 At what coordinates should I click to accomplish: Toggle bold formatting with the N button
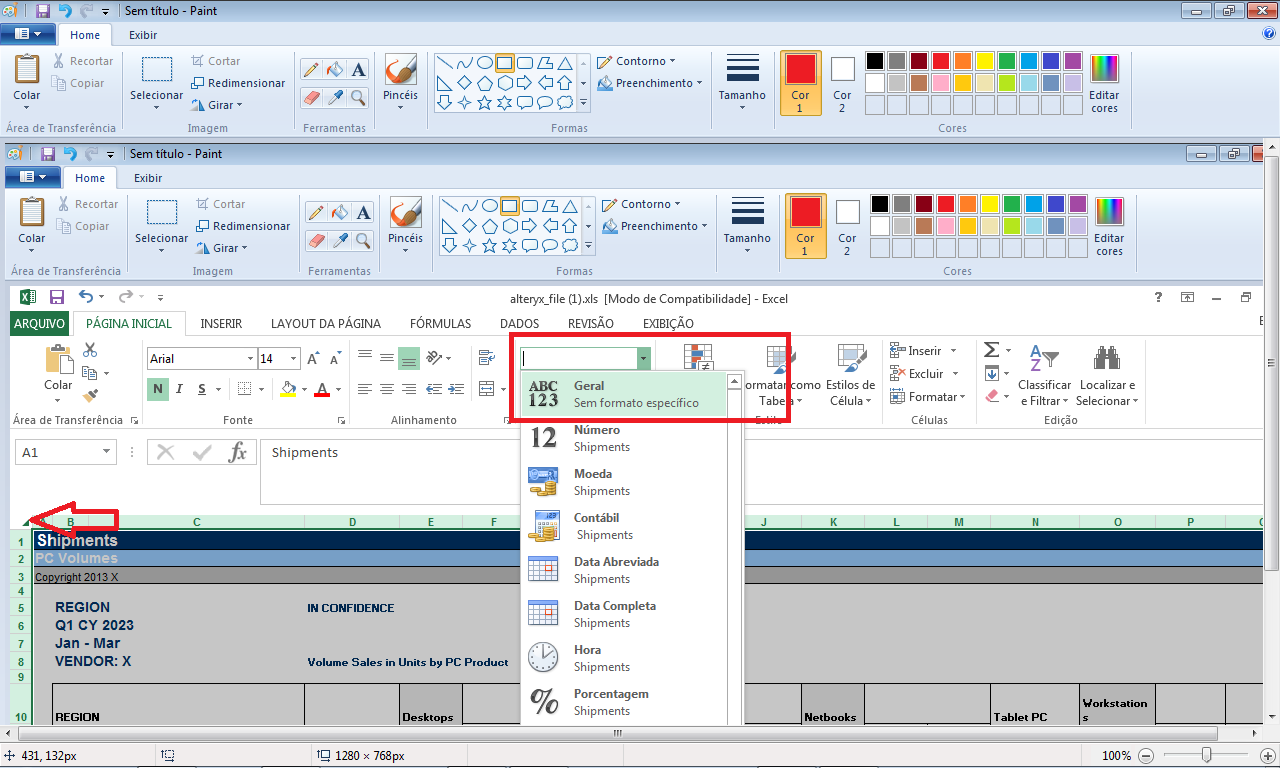pos(158,388)
